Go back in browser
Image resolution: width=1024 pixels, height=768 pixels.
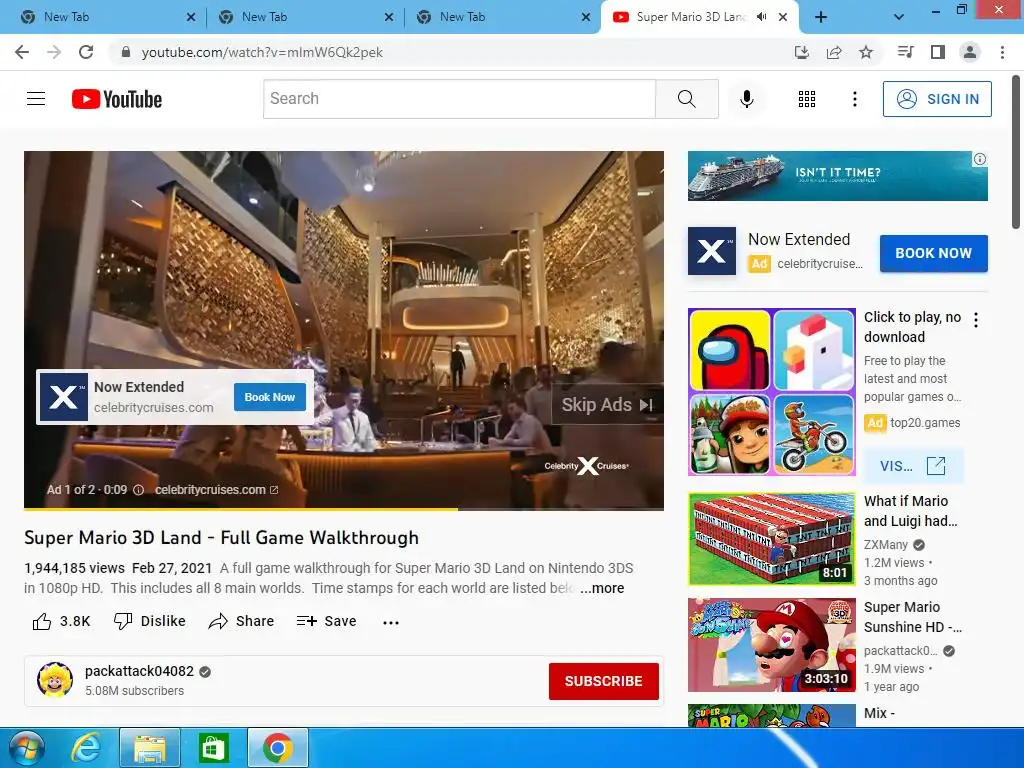coord(22,52)
